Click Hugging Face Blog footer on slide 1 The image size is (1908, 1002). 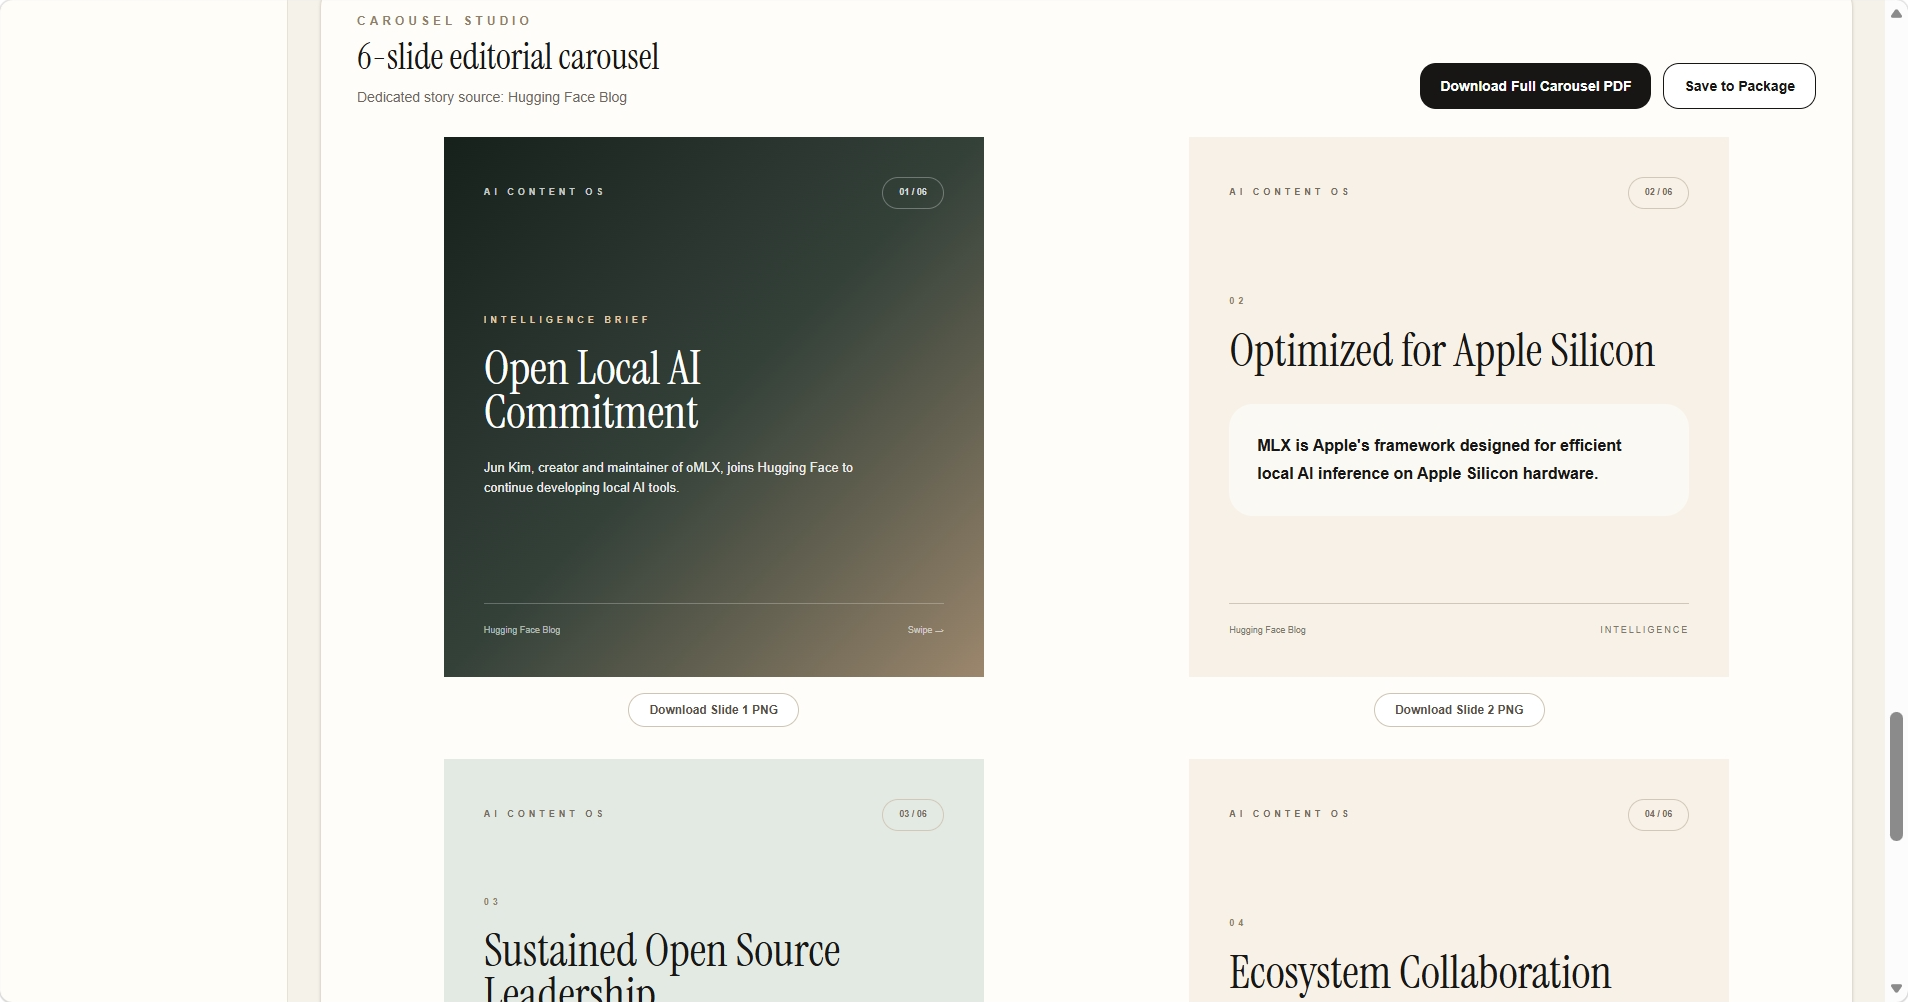(x=522, y=630)
